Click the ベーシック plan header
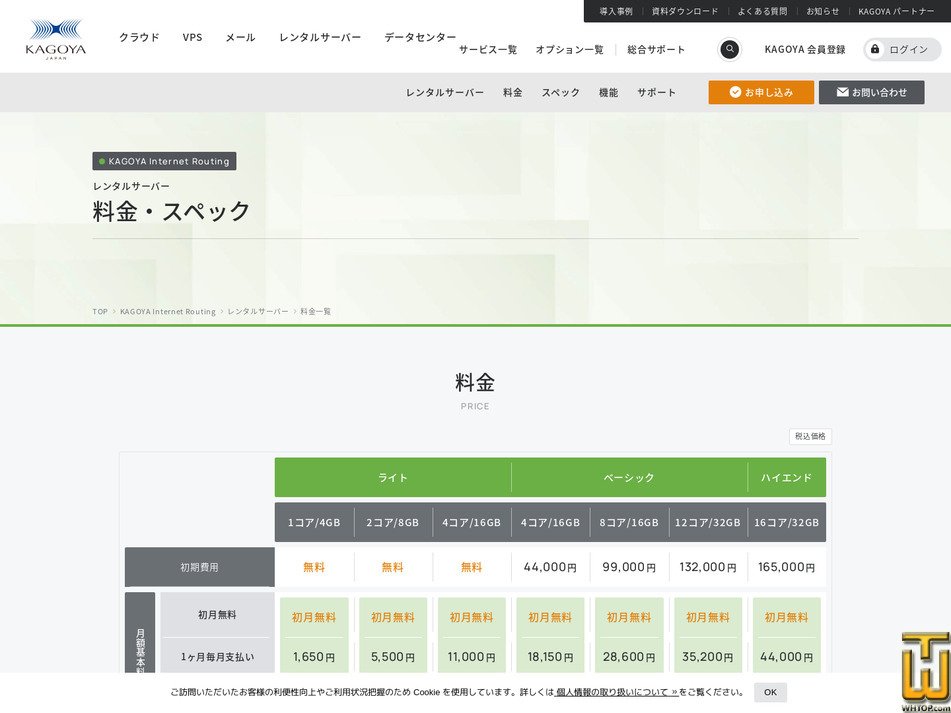The image size is (951, 713). 629,477
